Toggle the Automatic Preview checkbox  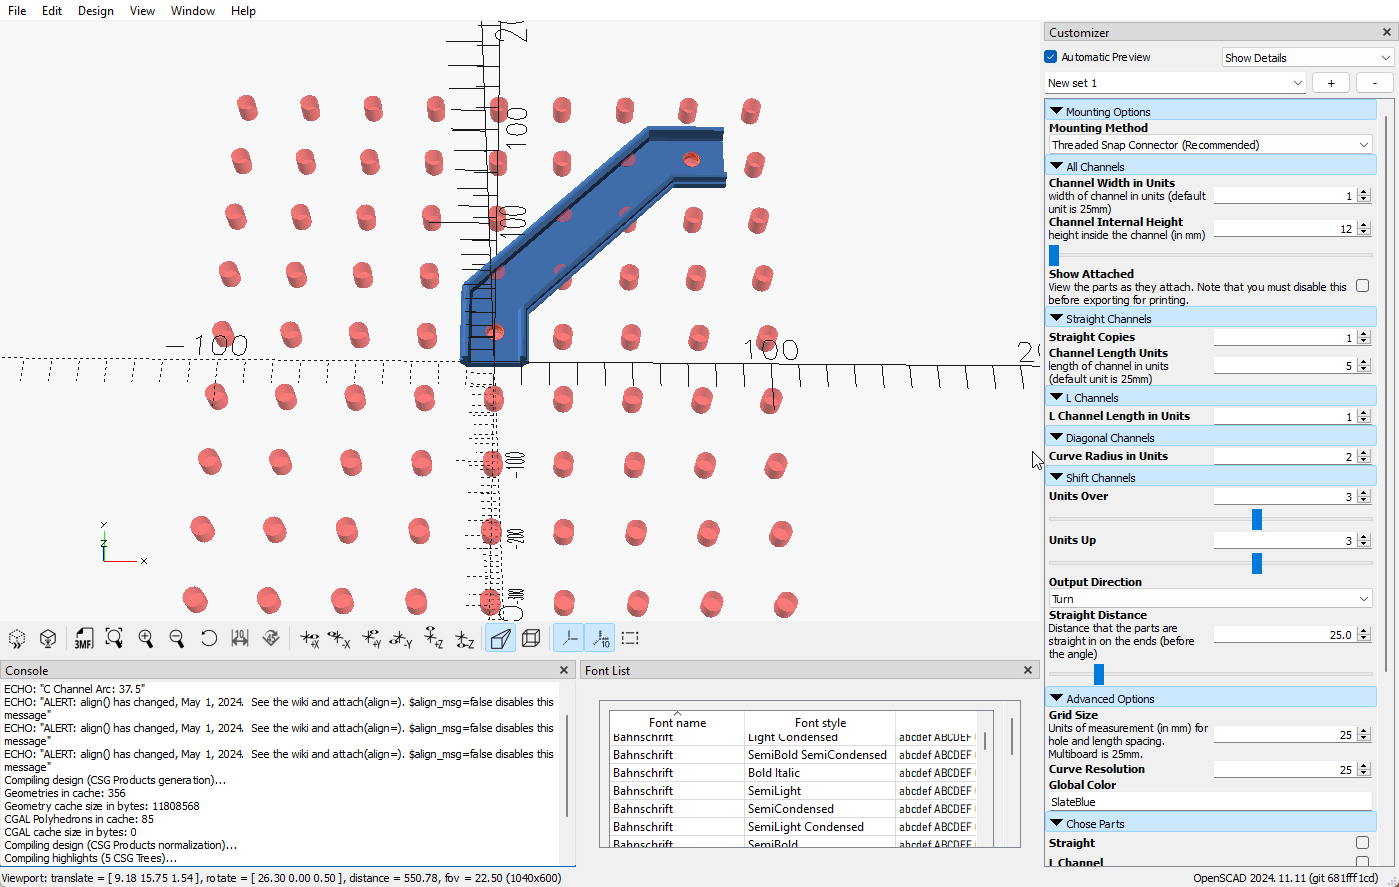(x=1051, y=57)
